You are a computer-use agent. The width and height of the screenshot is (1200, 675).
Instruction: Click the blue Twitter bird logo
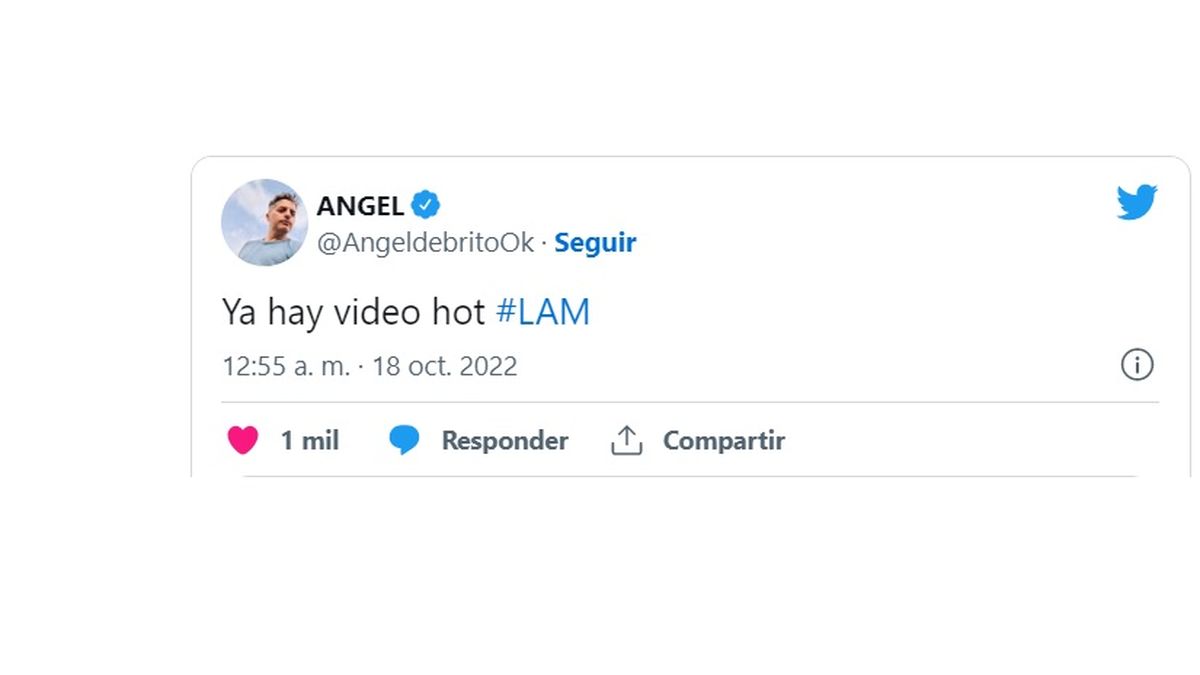pos(1137,202)
